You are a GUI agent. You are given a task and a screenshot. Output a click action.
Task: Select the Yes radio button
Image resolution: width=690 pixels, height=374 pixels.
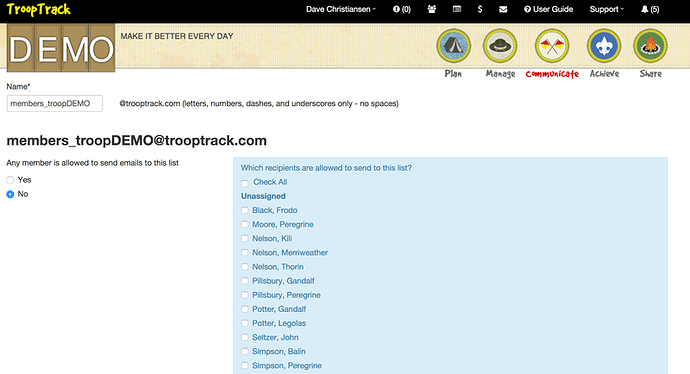pyautogui.click(x=10, y=180)
